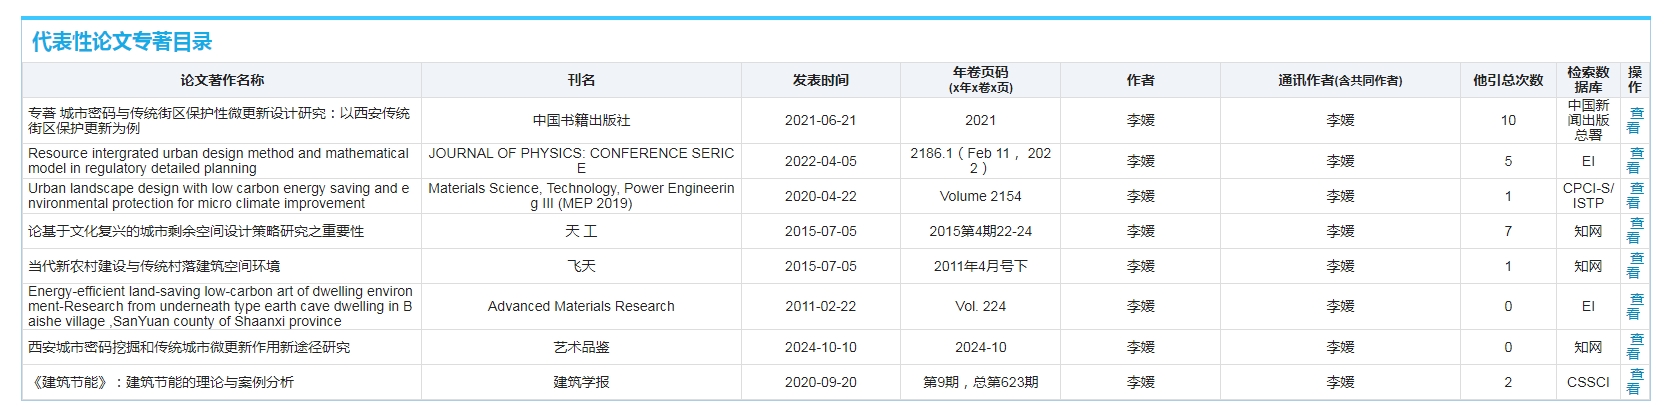
Task: Click the 代表性论文专著目录 section title
Action: 122,42
